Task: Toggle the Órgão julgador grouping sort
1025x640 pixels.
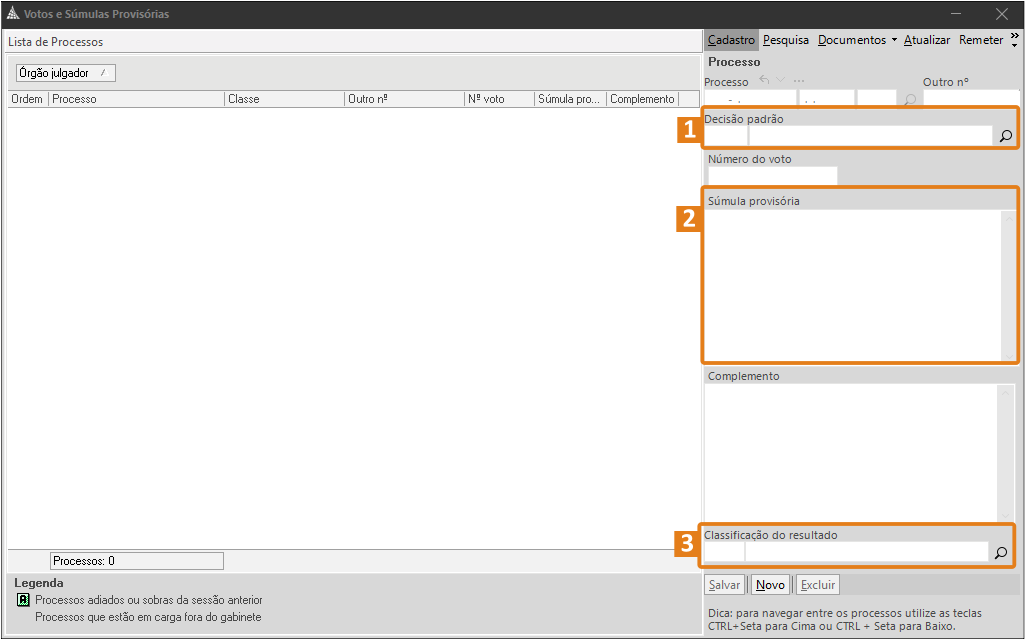Action: pos(65,73)
